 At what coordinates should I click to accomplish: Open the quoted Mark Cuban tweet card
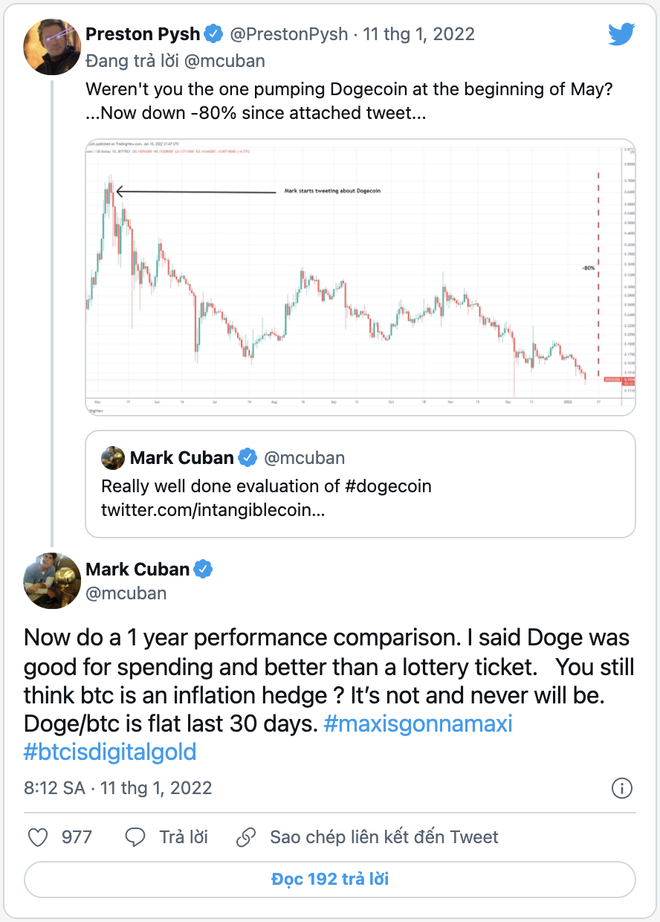click(361, 483)
